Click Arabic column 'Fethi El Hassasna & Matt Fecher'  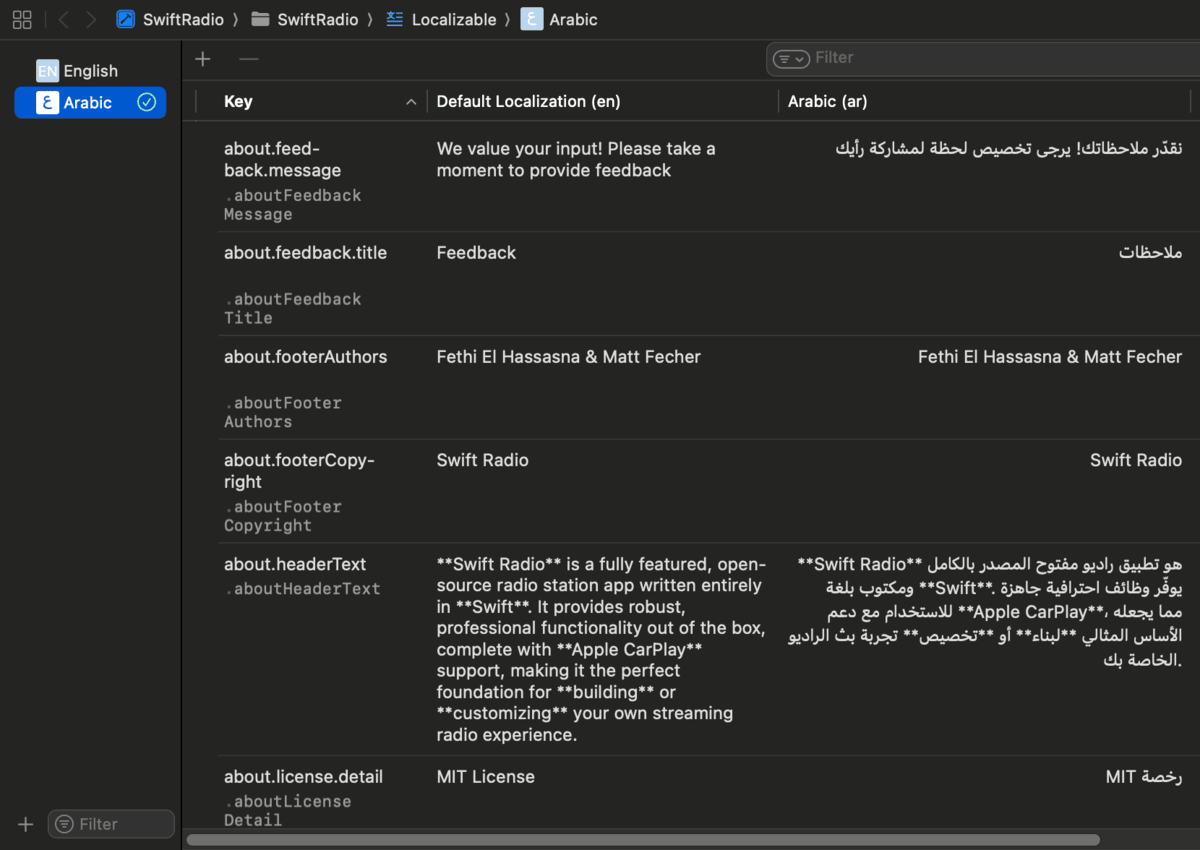tap(1050, 357)
